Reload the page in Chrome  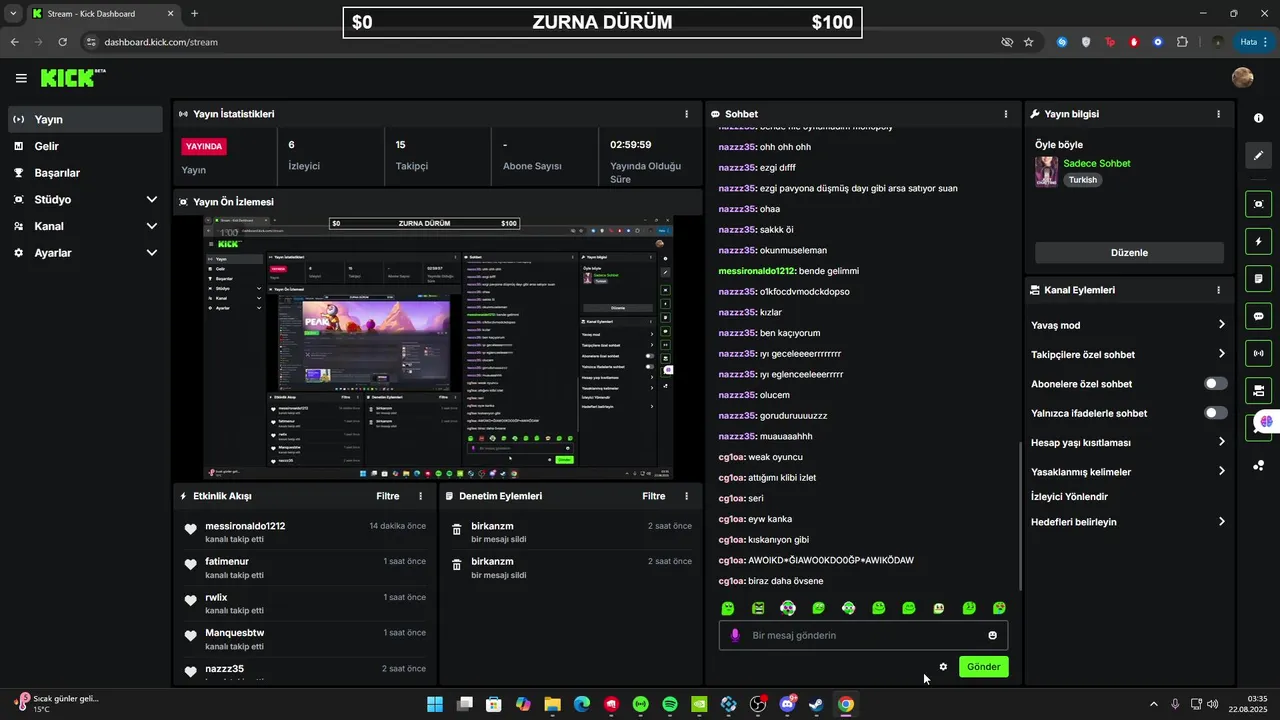coord(63,42)
